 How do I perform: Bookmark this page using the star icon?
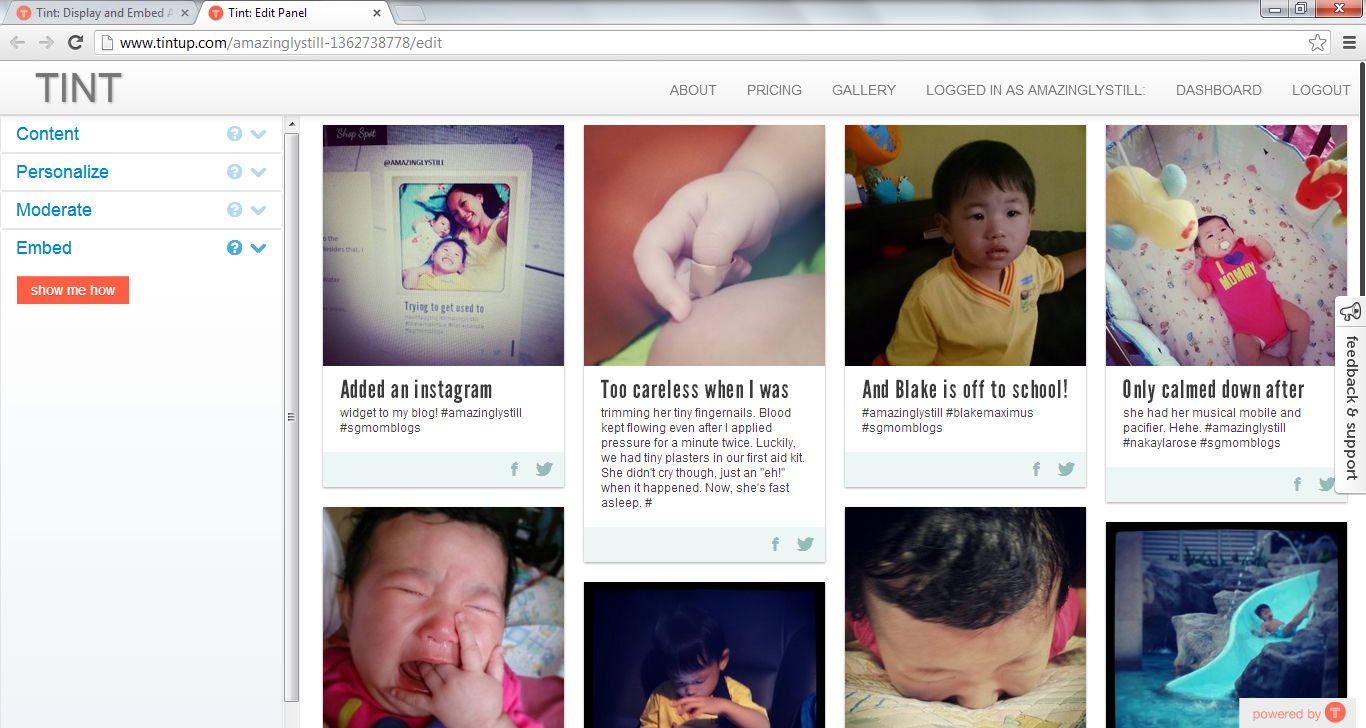(1317, 42)
